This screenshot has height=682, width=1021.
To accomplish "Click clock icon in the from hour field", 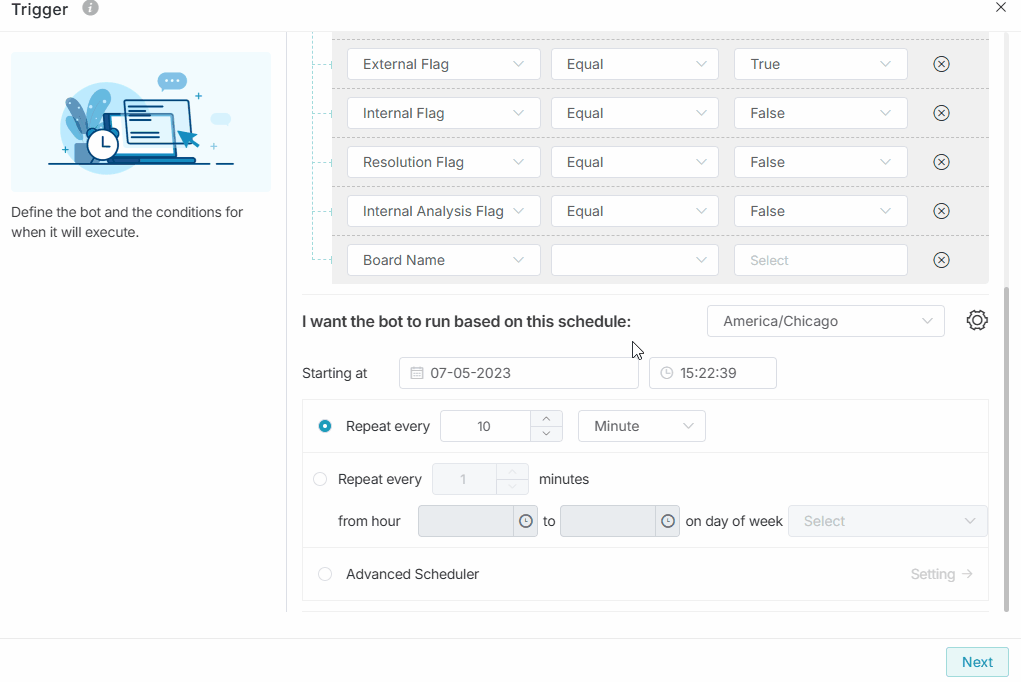I will click(526, 521).
